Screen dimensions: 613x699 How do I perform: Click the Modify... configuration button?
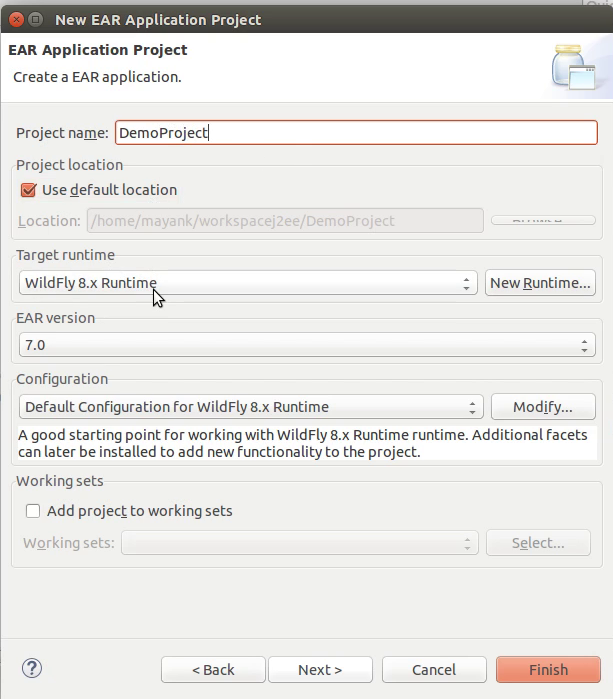(543, 407)
